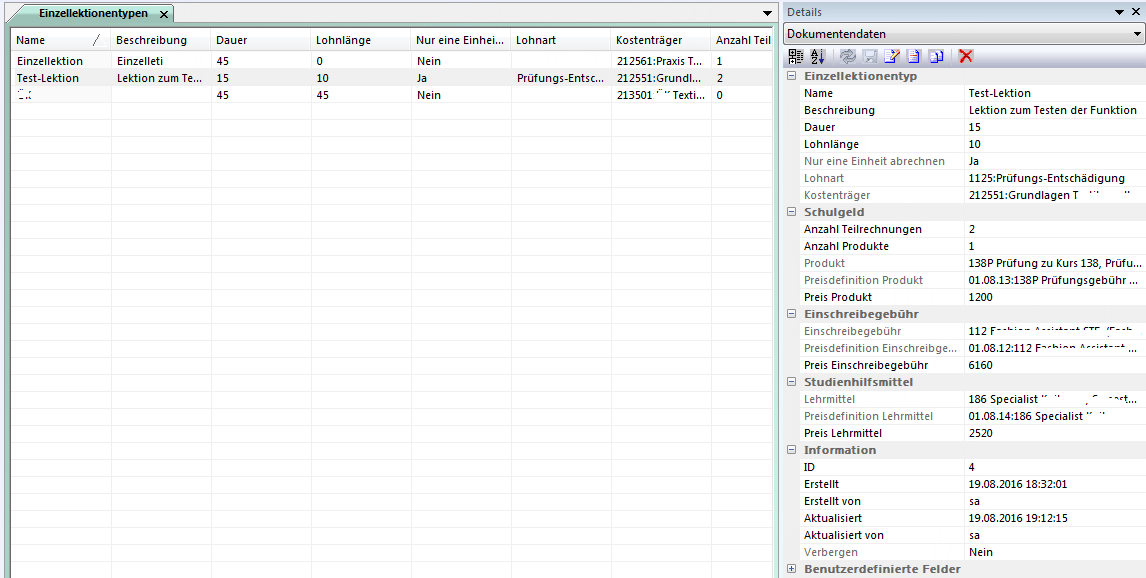Select the Einzellektionentypen tab
Image resolution: width=1146 pixels, height=578 pixels.
tap(92, 14)
